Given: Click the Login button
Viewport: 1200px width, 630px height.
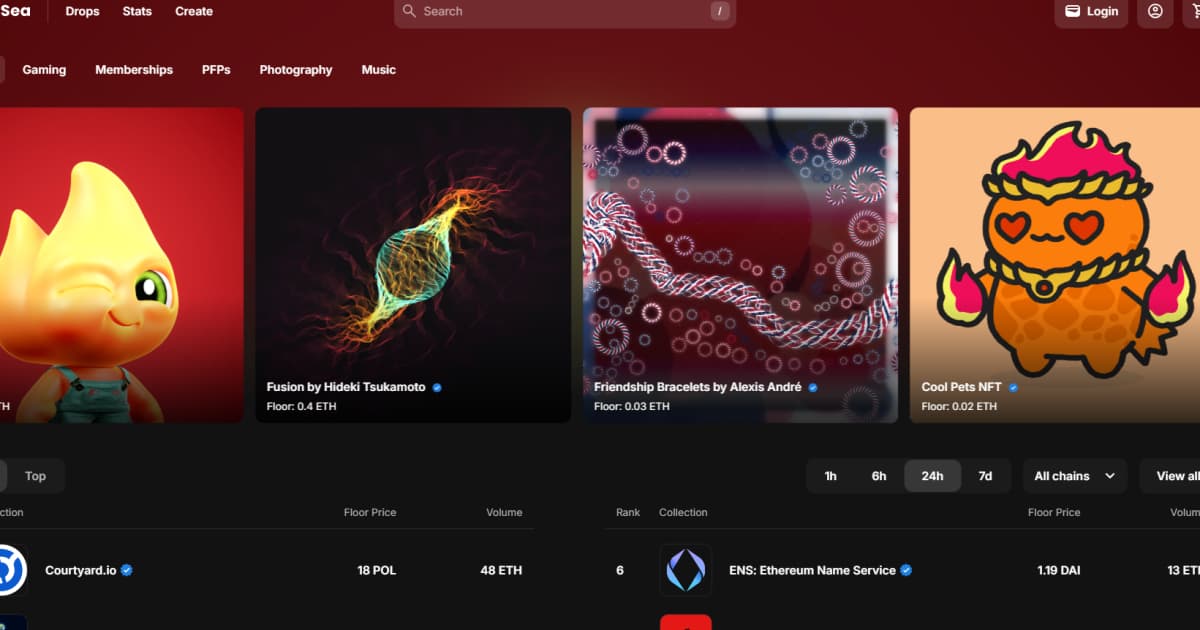Looking at the screenshot, I should [1091, 11].
